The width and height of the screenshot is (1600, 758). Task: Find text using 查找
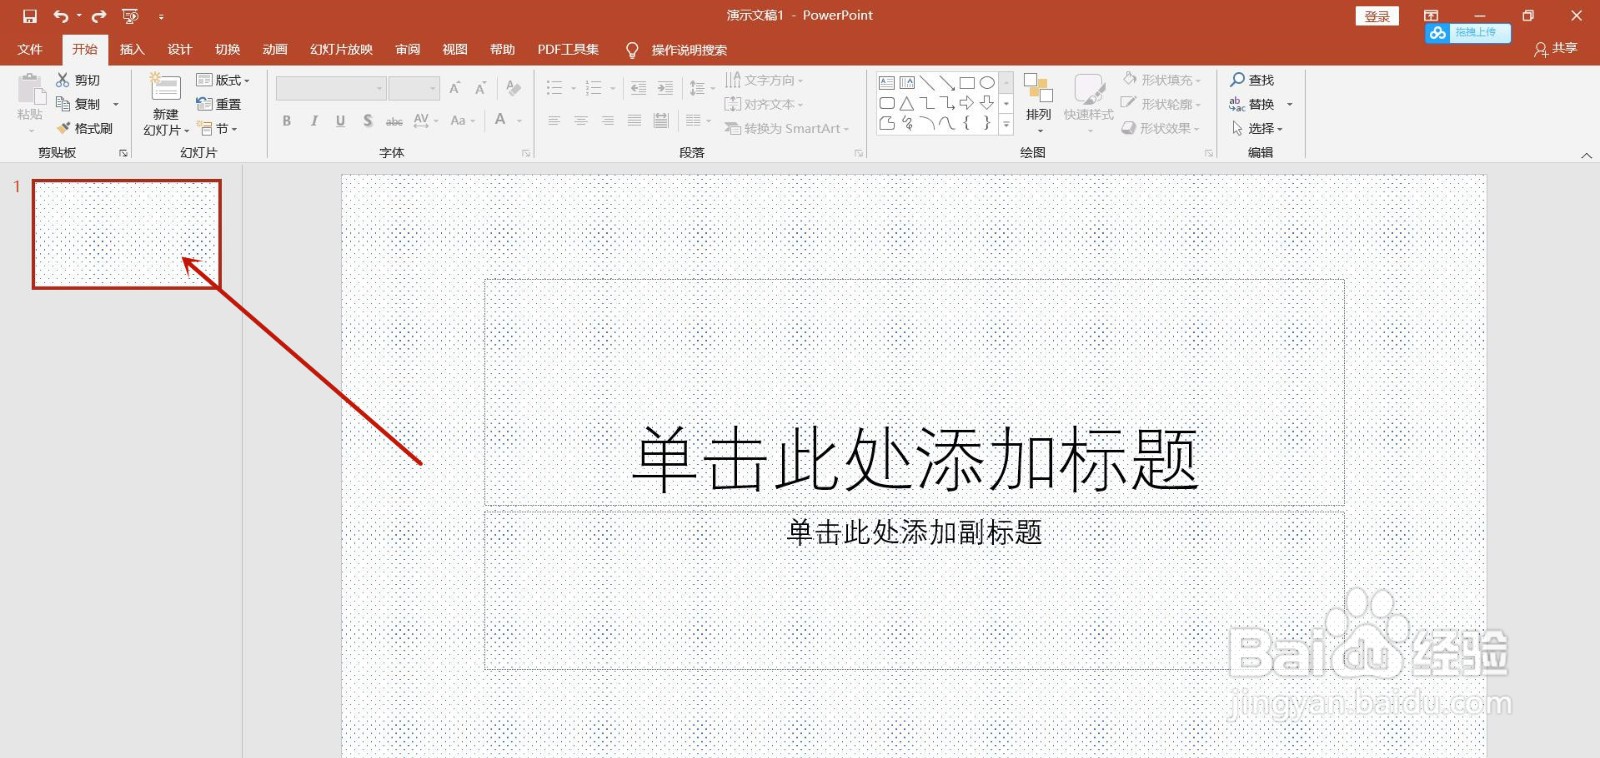1252,80
